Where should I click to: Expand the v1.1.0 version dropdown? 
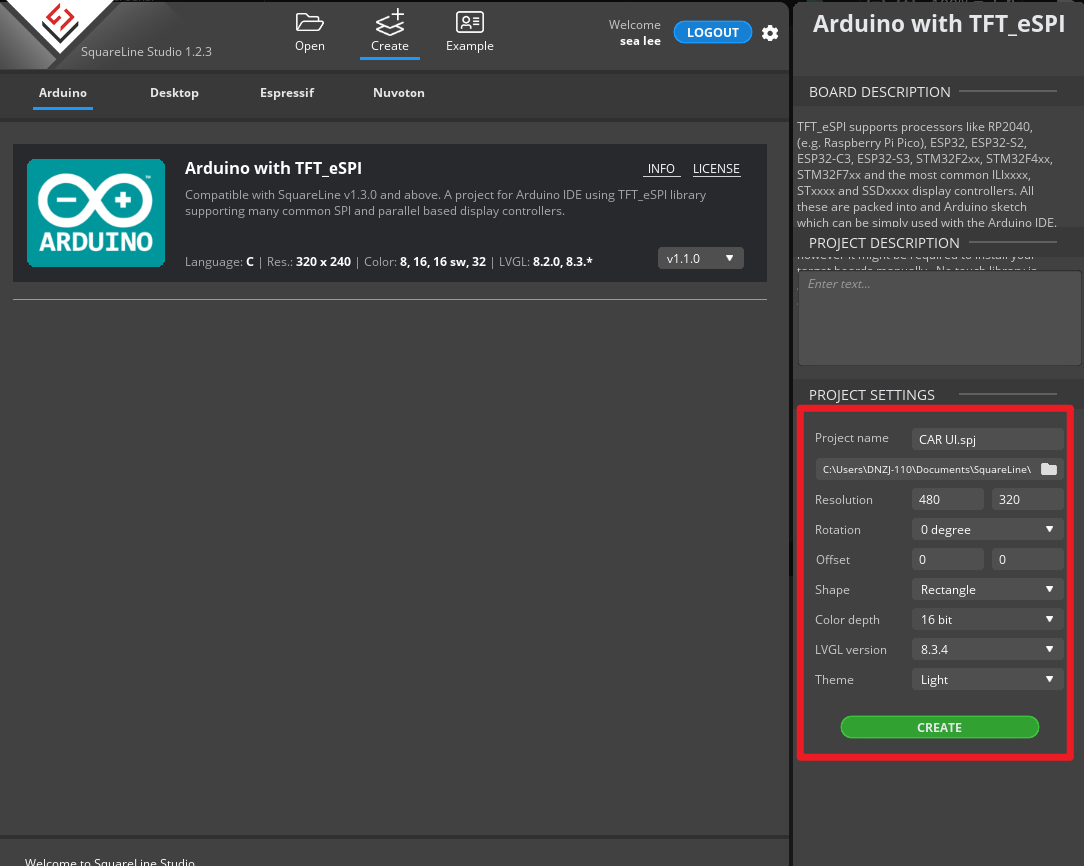point(700,258)
